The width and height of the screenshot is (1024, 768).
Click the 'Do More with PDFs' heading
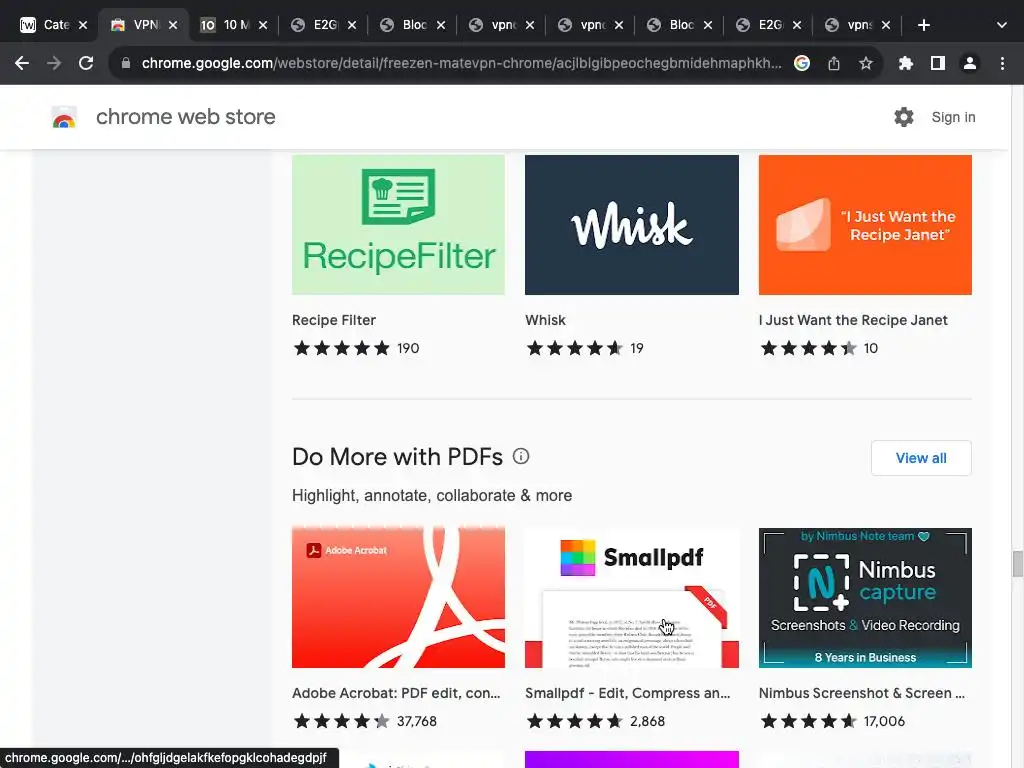(397, 456)
